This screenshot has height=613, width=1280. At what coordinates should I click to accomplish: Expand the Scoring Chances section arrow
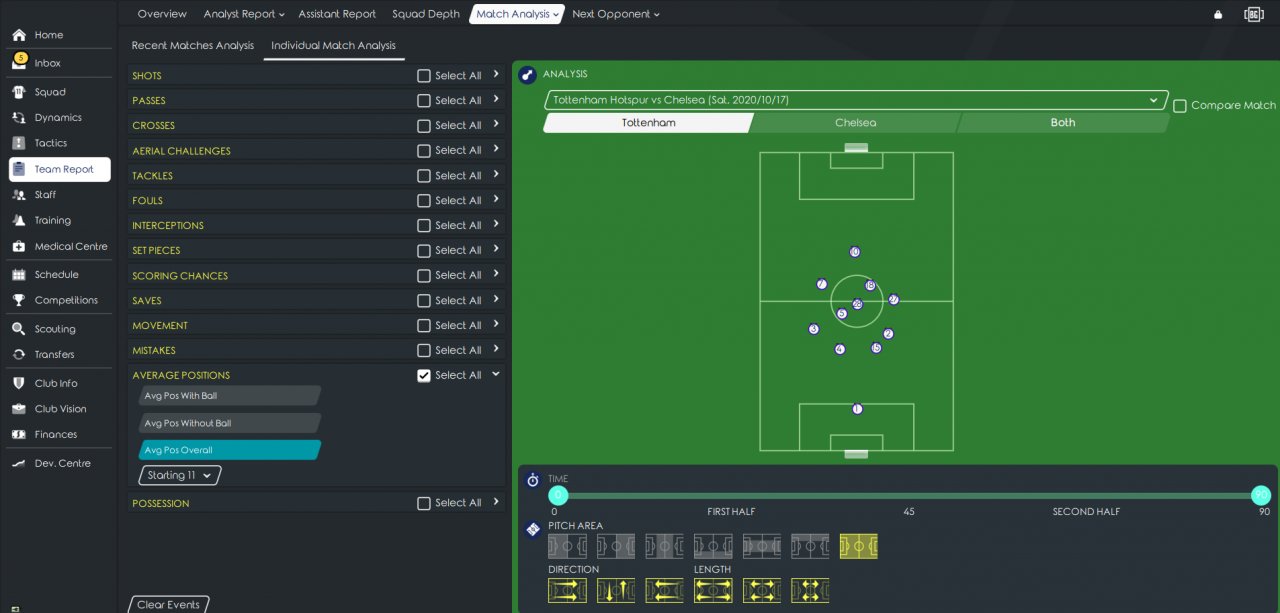[x=496, y=275]
